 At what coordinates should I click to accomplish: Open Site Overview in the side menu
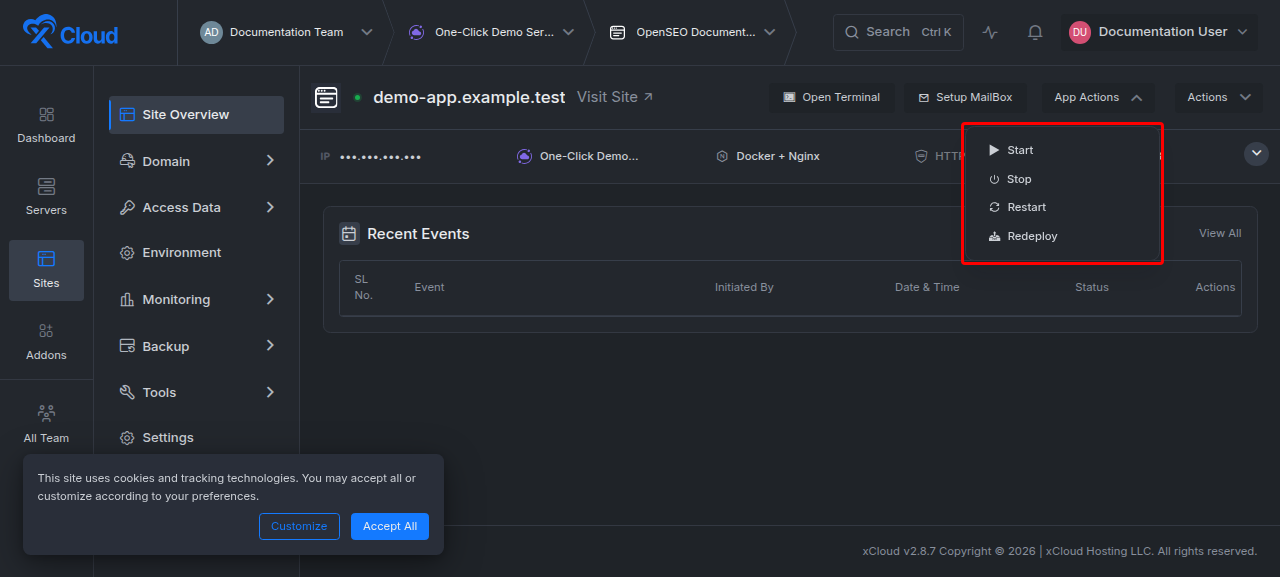[196, 115]
